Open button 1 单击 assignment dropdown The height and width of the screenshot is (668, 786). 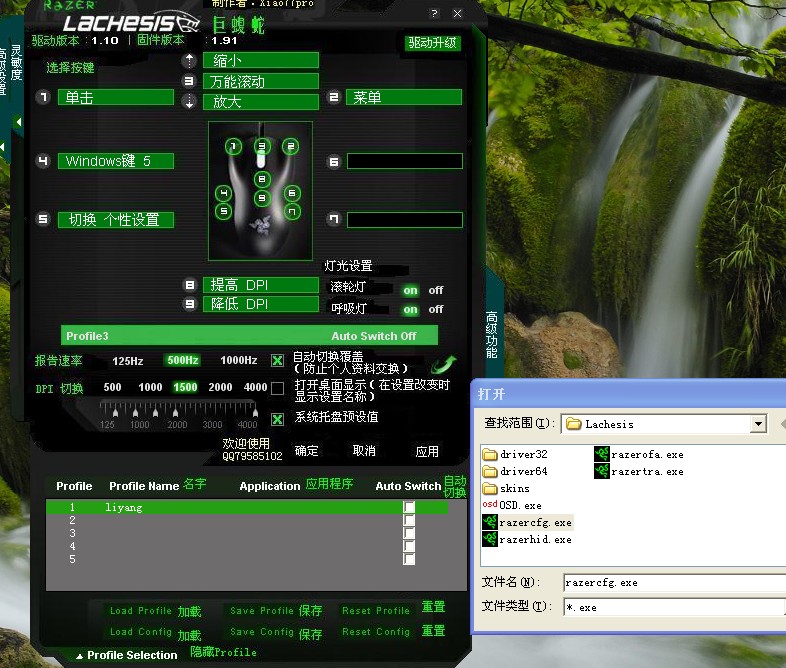click(x=116, y=97)
